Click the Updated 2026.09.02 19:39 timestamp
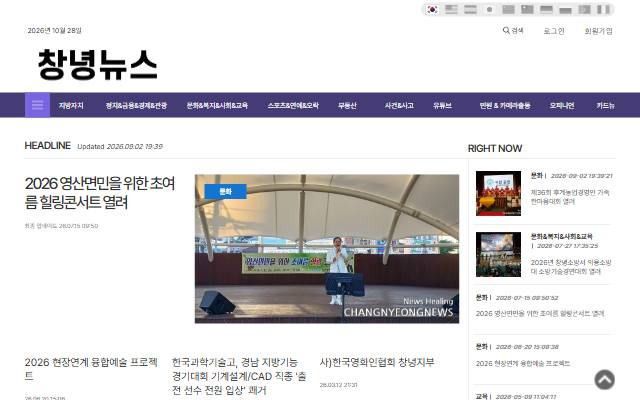This screenshot has height=400, width=640. [120, 146]
